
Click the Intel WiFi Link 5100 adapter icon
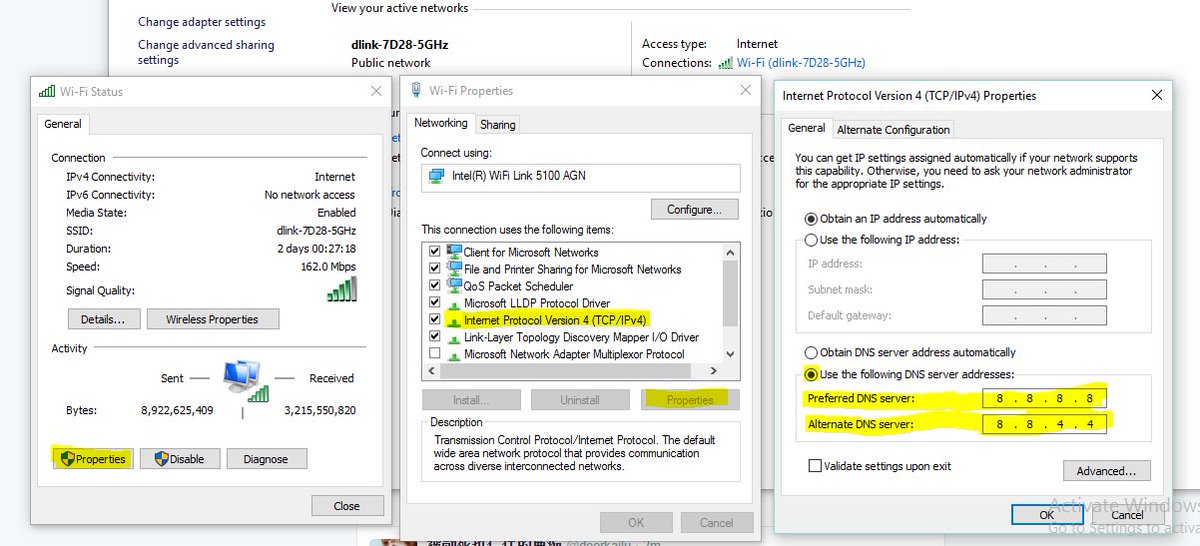coord(437,177)
